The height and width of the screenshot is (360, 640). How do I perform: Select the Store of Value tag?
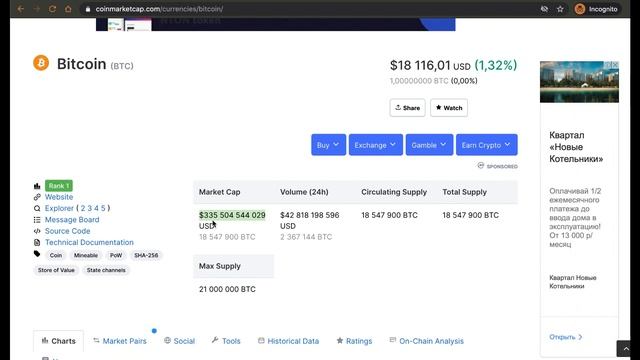pyautogui.click(x=56, y=270)
